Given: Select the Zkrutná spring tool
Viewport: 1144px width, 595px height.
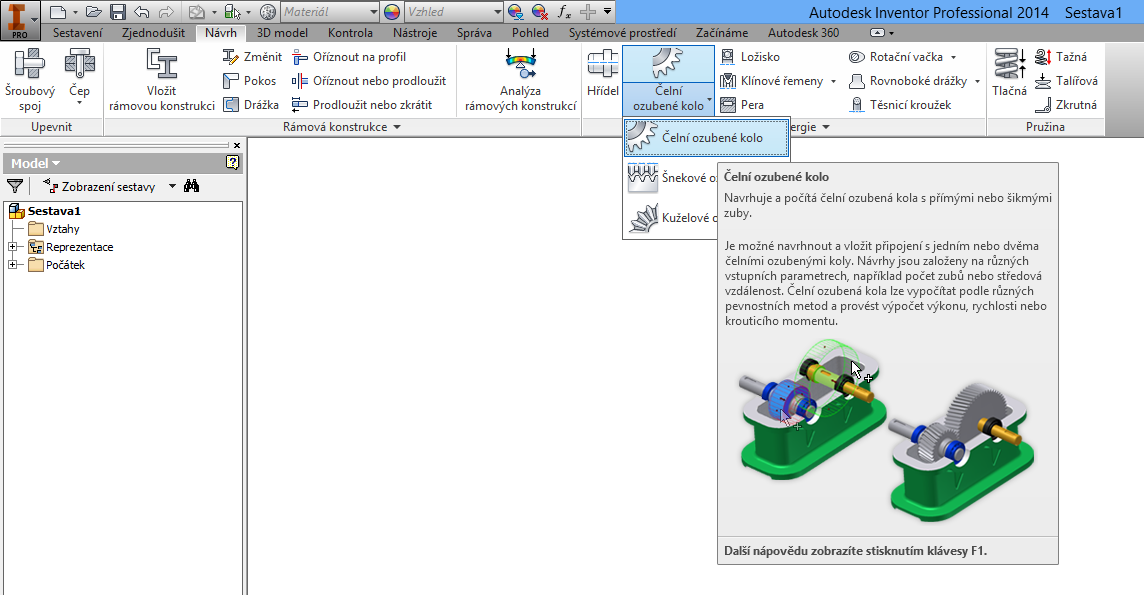Looking at the screenshot, I should click(x=1066, y=105).
